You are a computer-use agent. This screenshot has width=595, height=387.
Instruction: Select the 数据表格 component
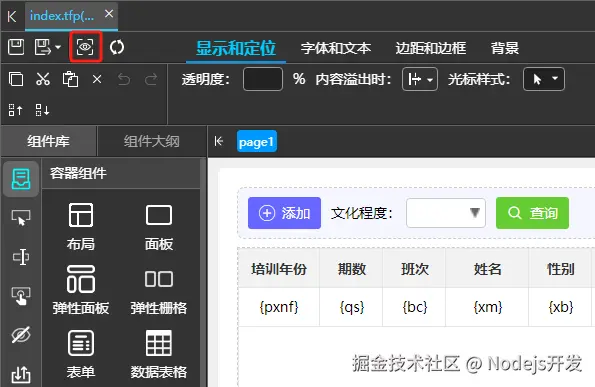pyautogui.click(x=159, y=355)
